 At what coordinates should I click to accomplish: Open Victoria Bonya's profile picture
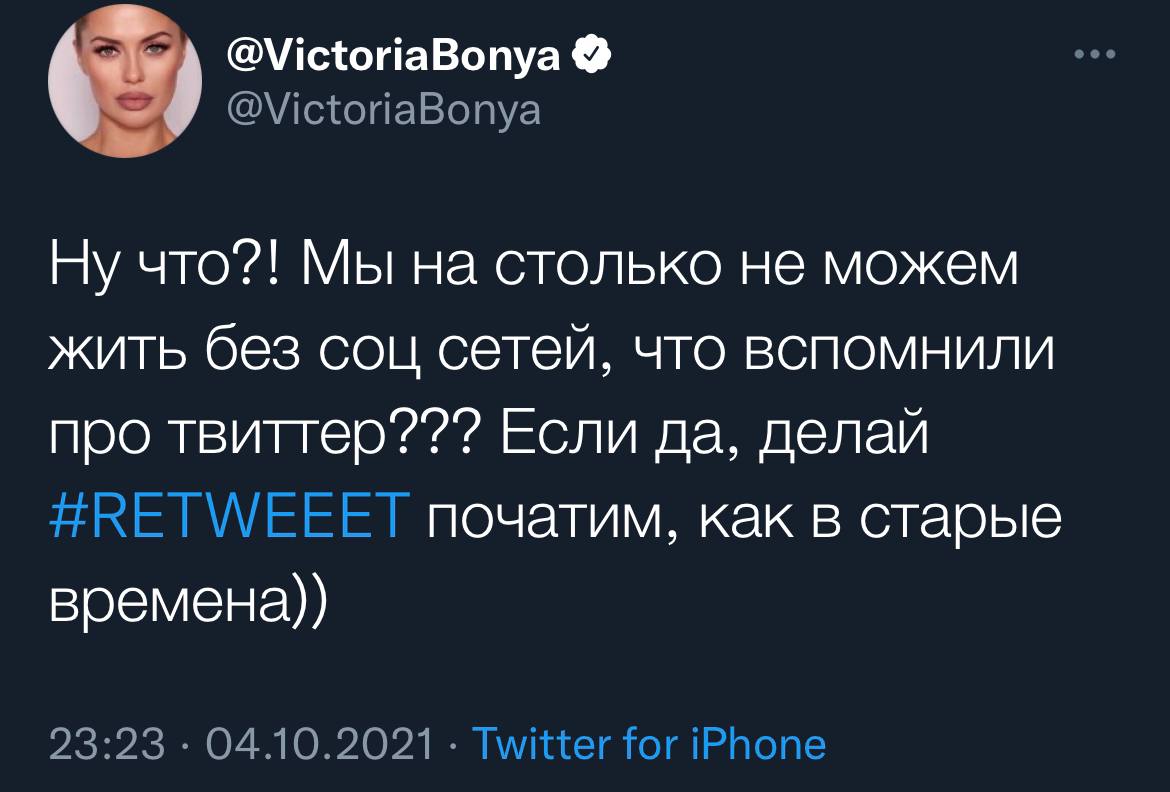(x=127, y=88)
